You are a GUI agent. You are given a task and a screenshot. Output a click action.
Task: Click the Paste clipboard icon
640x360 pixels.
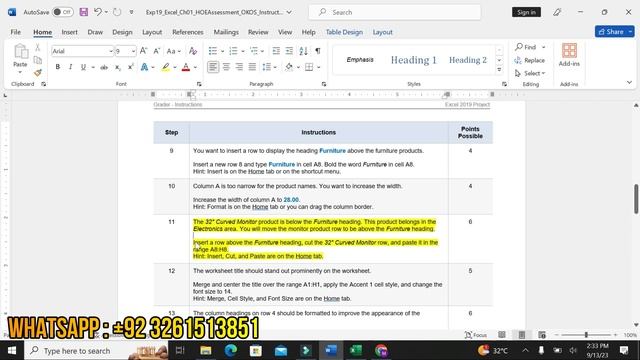point(20,52)
